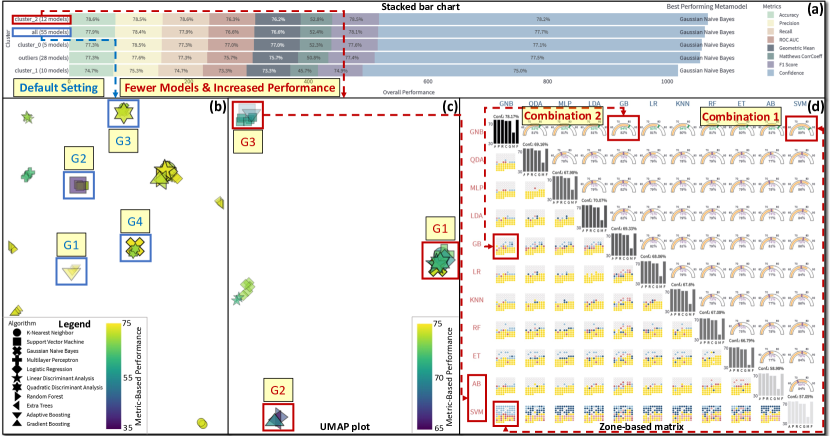Select the 'all (55 models)' bar label
The image size is (830, 436).
50,32
